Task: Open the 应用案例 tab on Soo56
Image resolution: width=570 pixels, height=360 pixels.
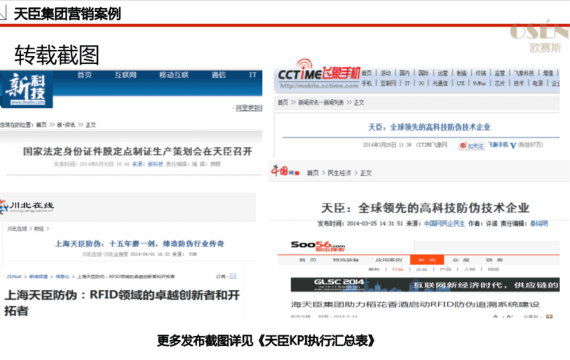Action: coord(389,260)
